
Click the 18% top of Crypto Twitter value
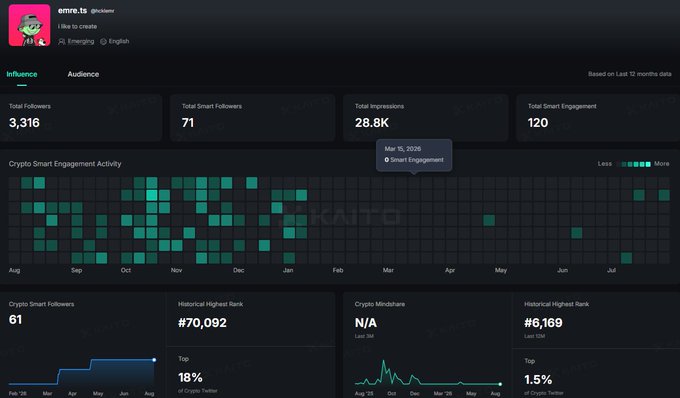tap(190, 378)
